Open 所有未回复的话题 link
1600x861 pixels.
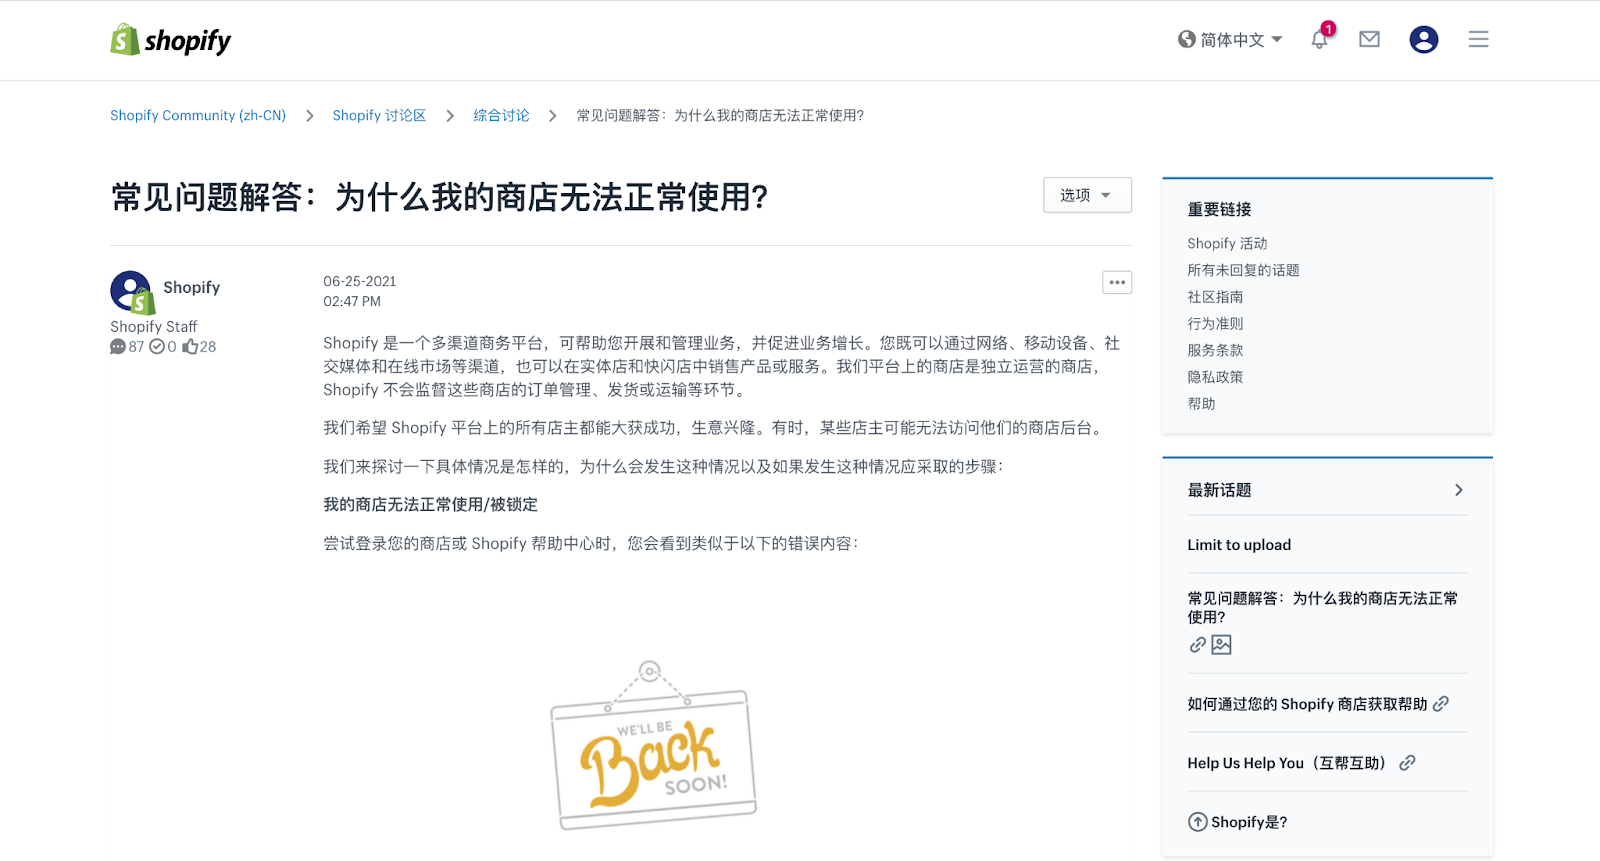[x=1243, y=270]
